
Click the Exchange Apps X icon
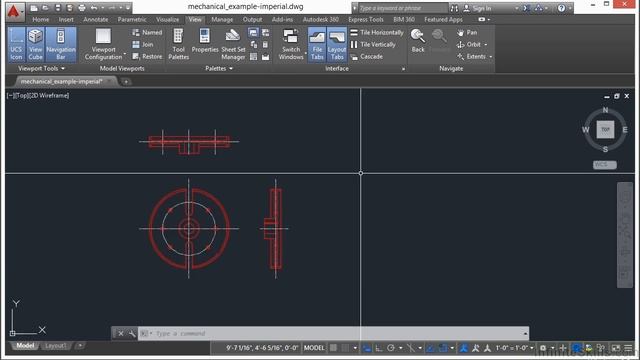pos(527,8)
